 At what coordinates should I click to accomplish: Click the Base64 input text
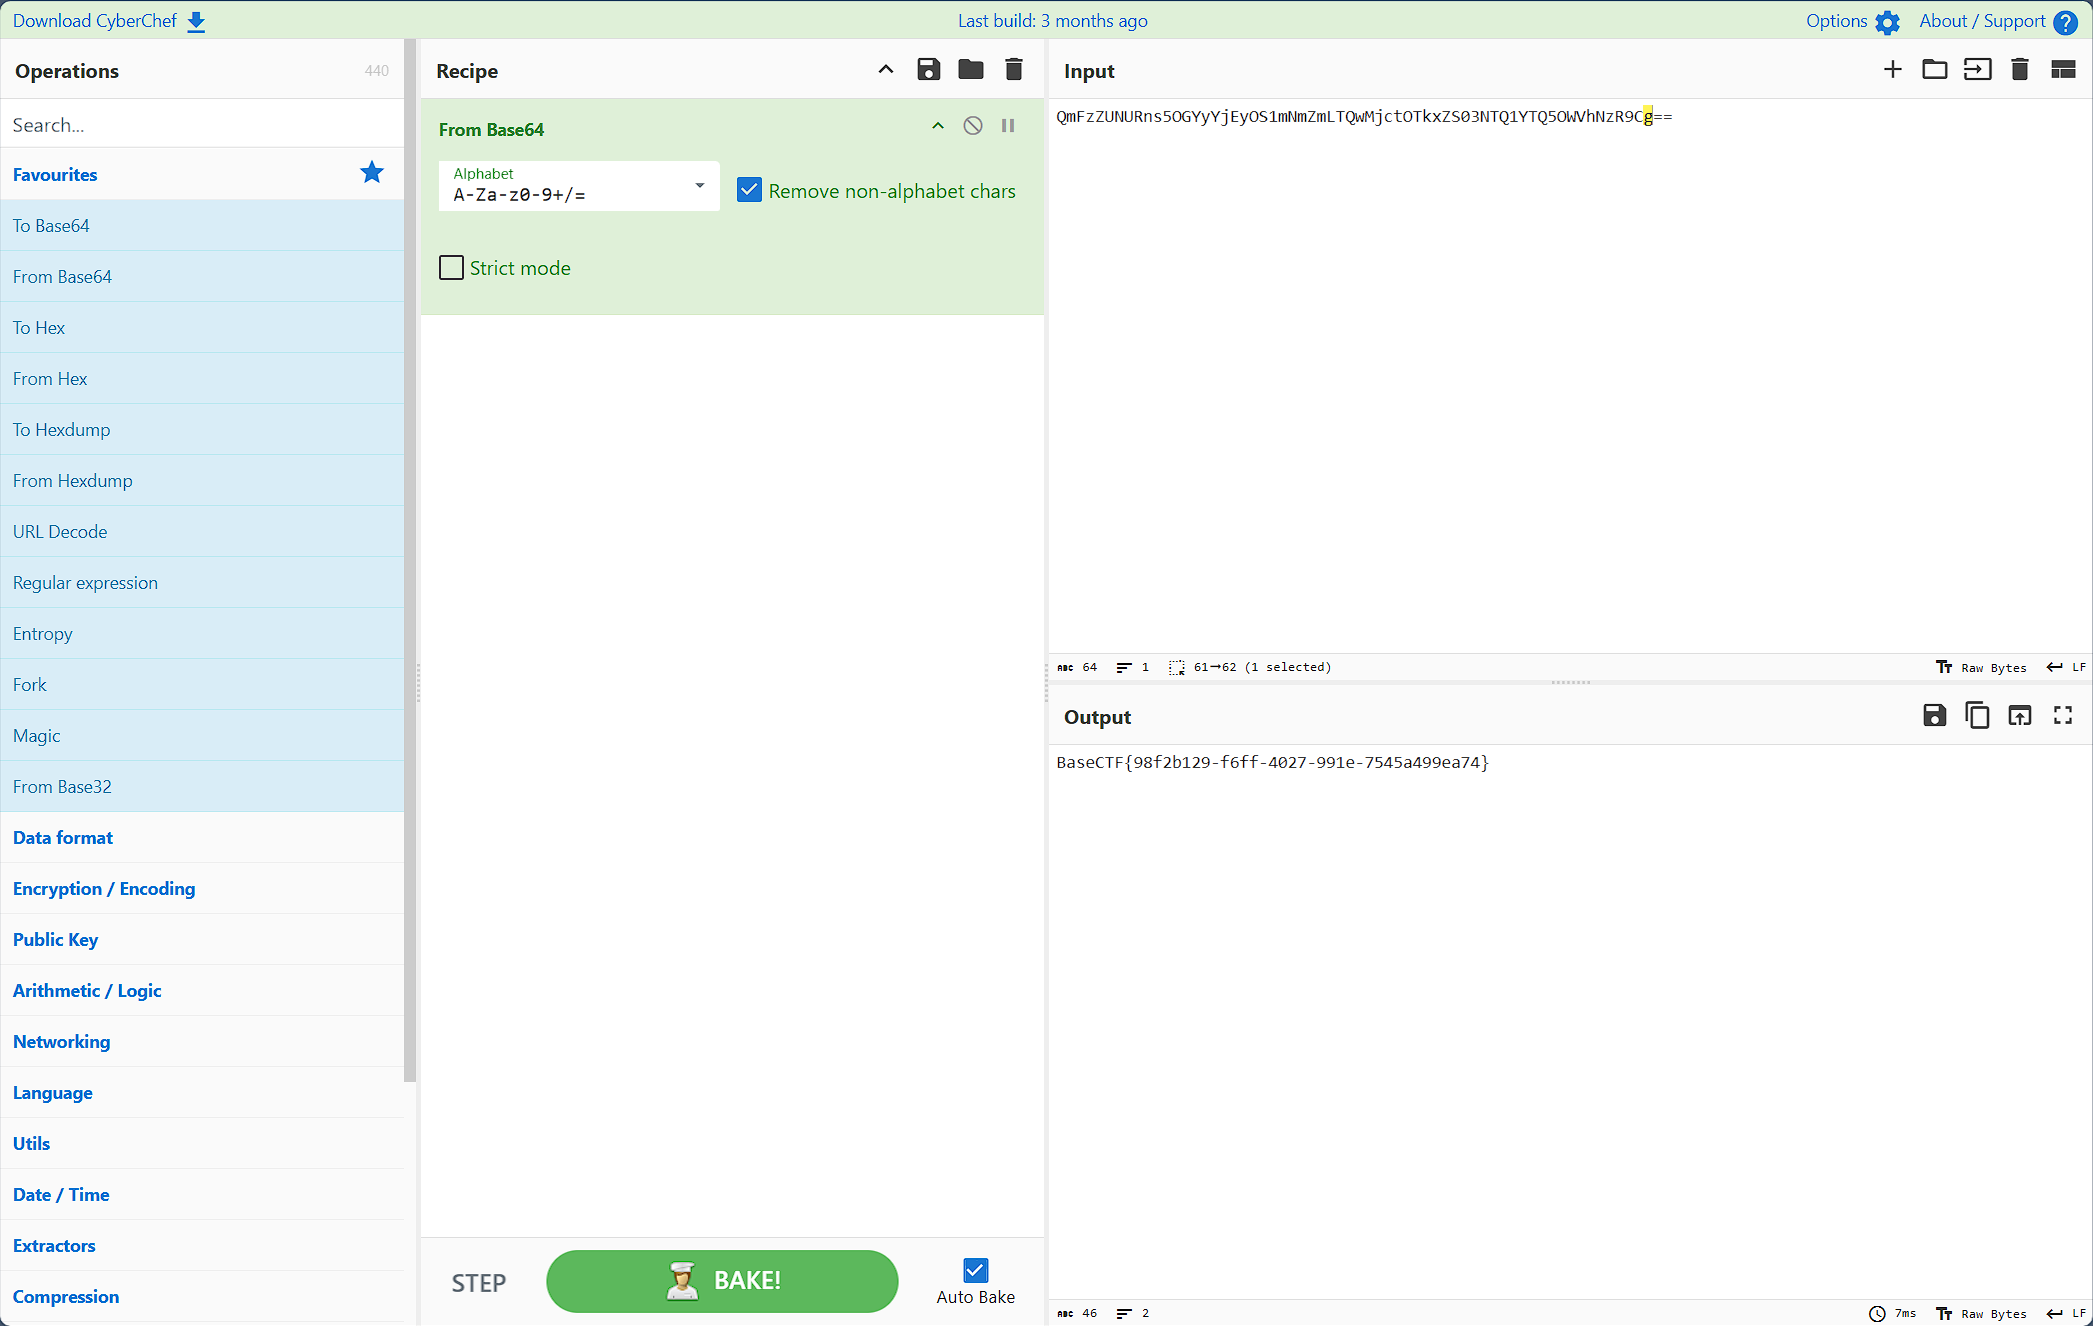(x=1364, y=116)
